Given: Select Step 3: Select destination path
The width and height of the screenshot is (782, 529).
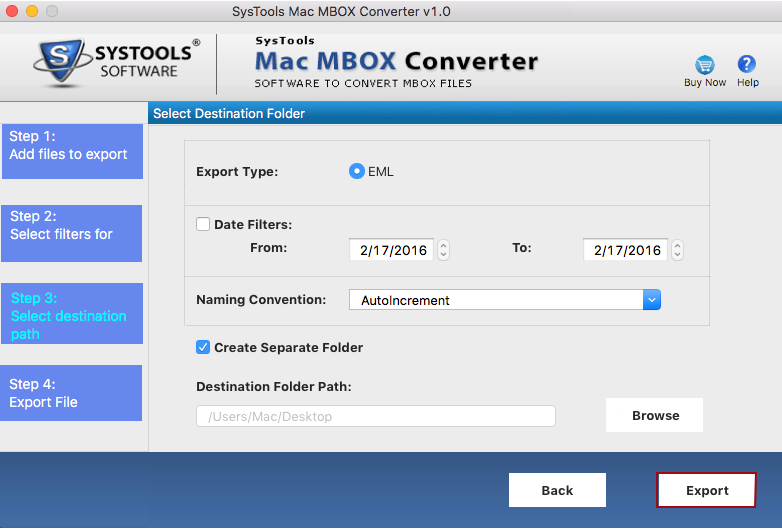Looking at the screenshot, I should [x=72, y=314].
